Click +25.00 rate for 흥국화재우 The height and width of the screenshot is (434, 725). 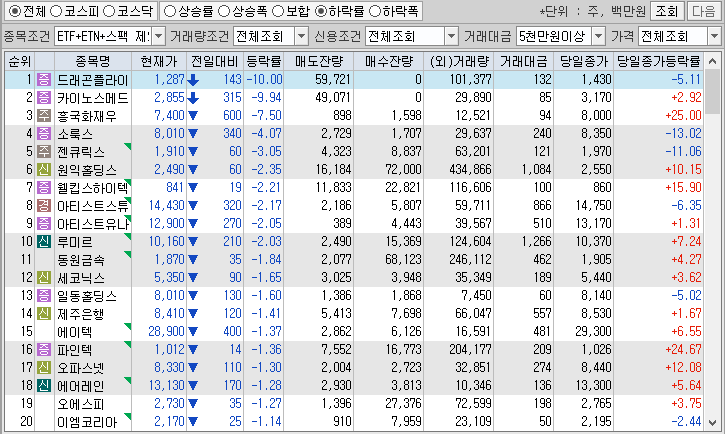click(x=683, y=116)
